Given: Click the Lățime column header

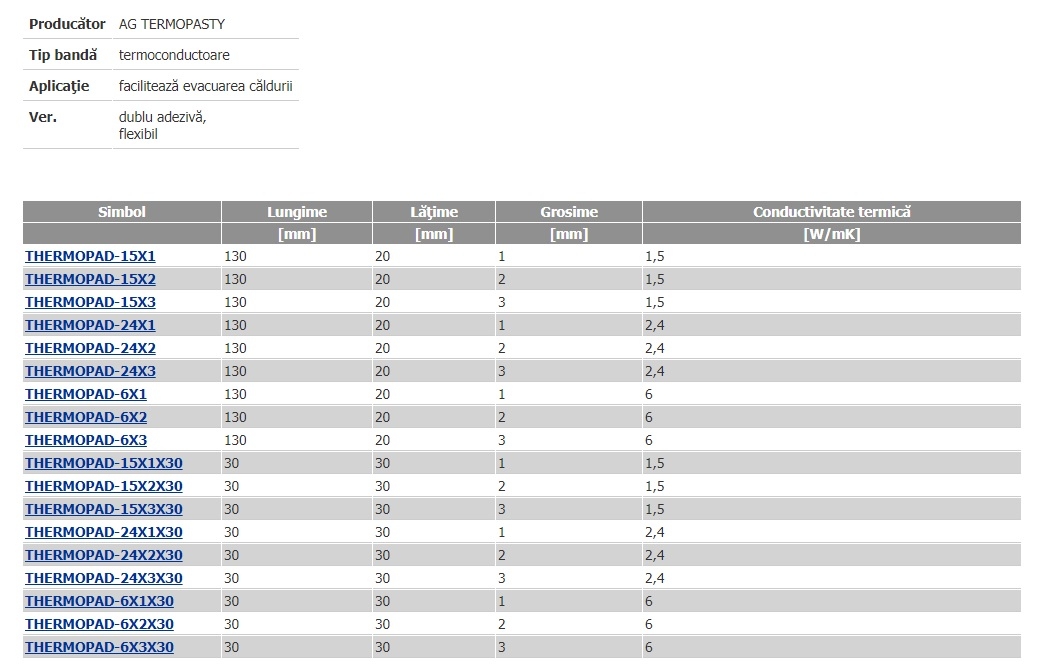Looking at the screenshot, I should point(434,212).
